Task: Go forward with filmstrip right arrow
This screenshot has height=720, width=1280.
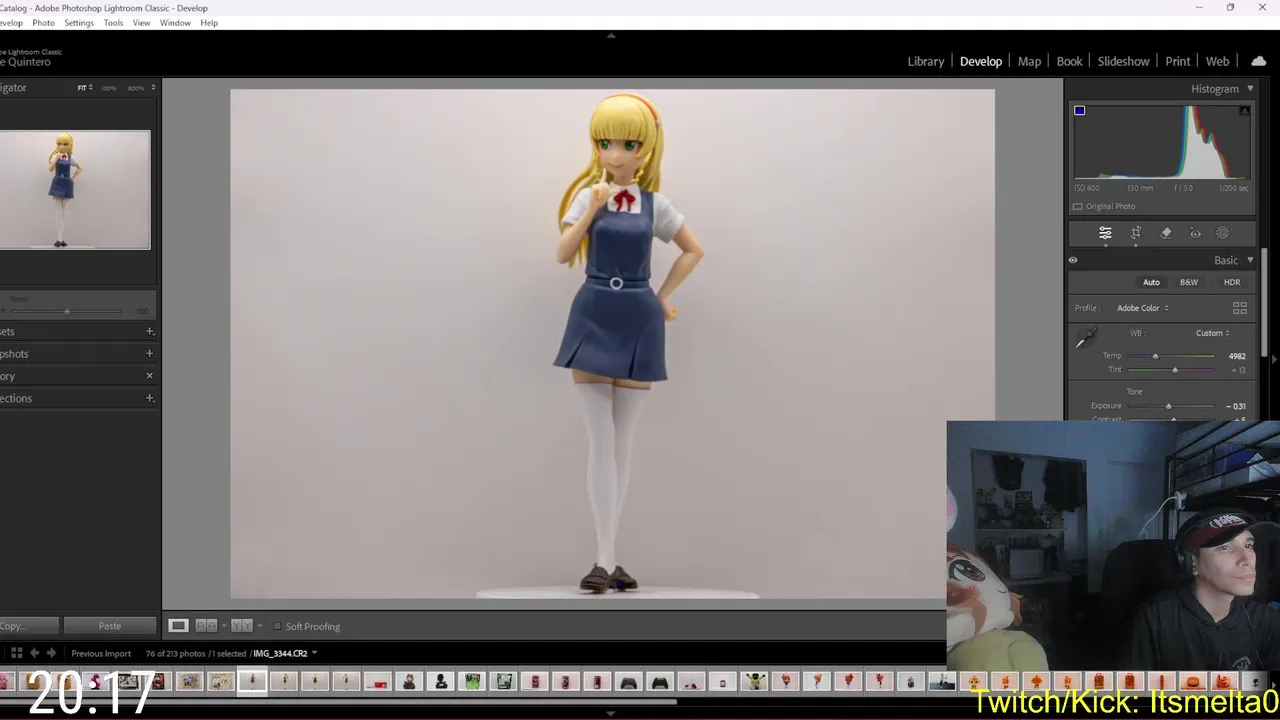Action: 51,653
